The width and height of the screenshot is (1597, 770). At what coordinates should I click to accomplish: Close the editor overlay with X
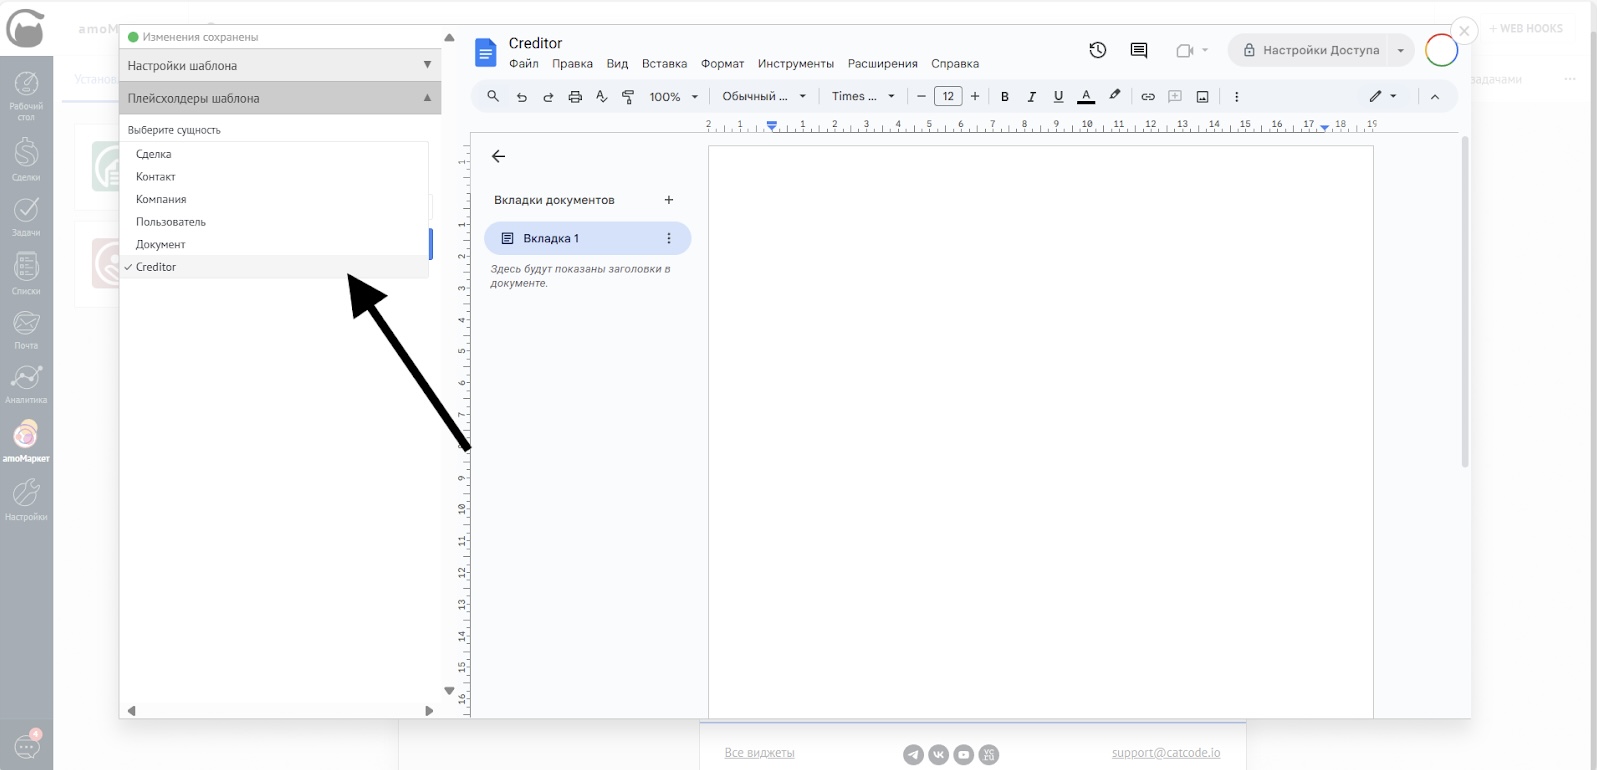1464,31
